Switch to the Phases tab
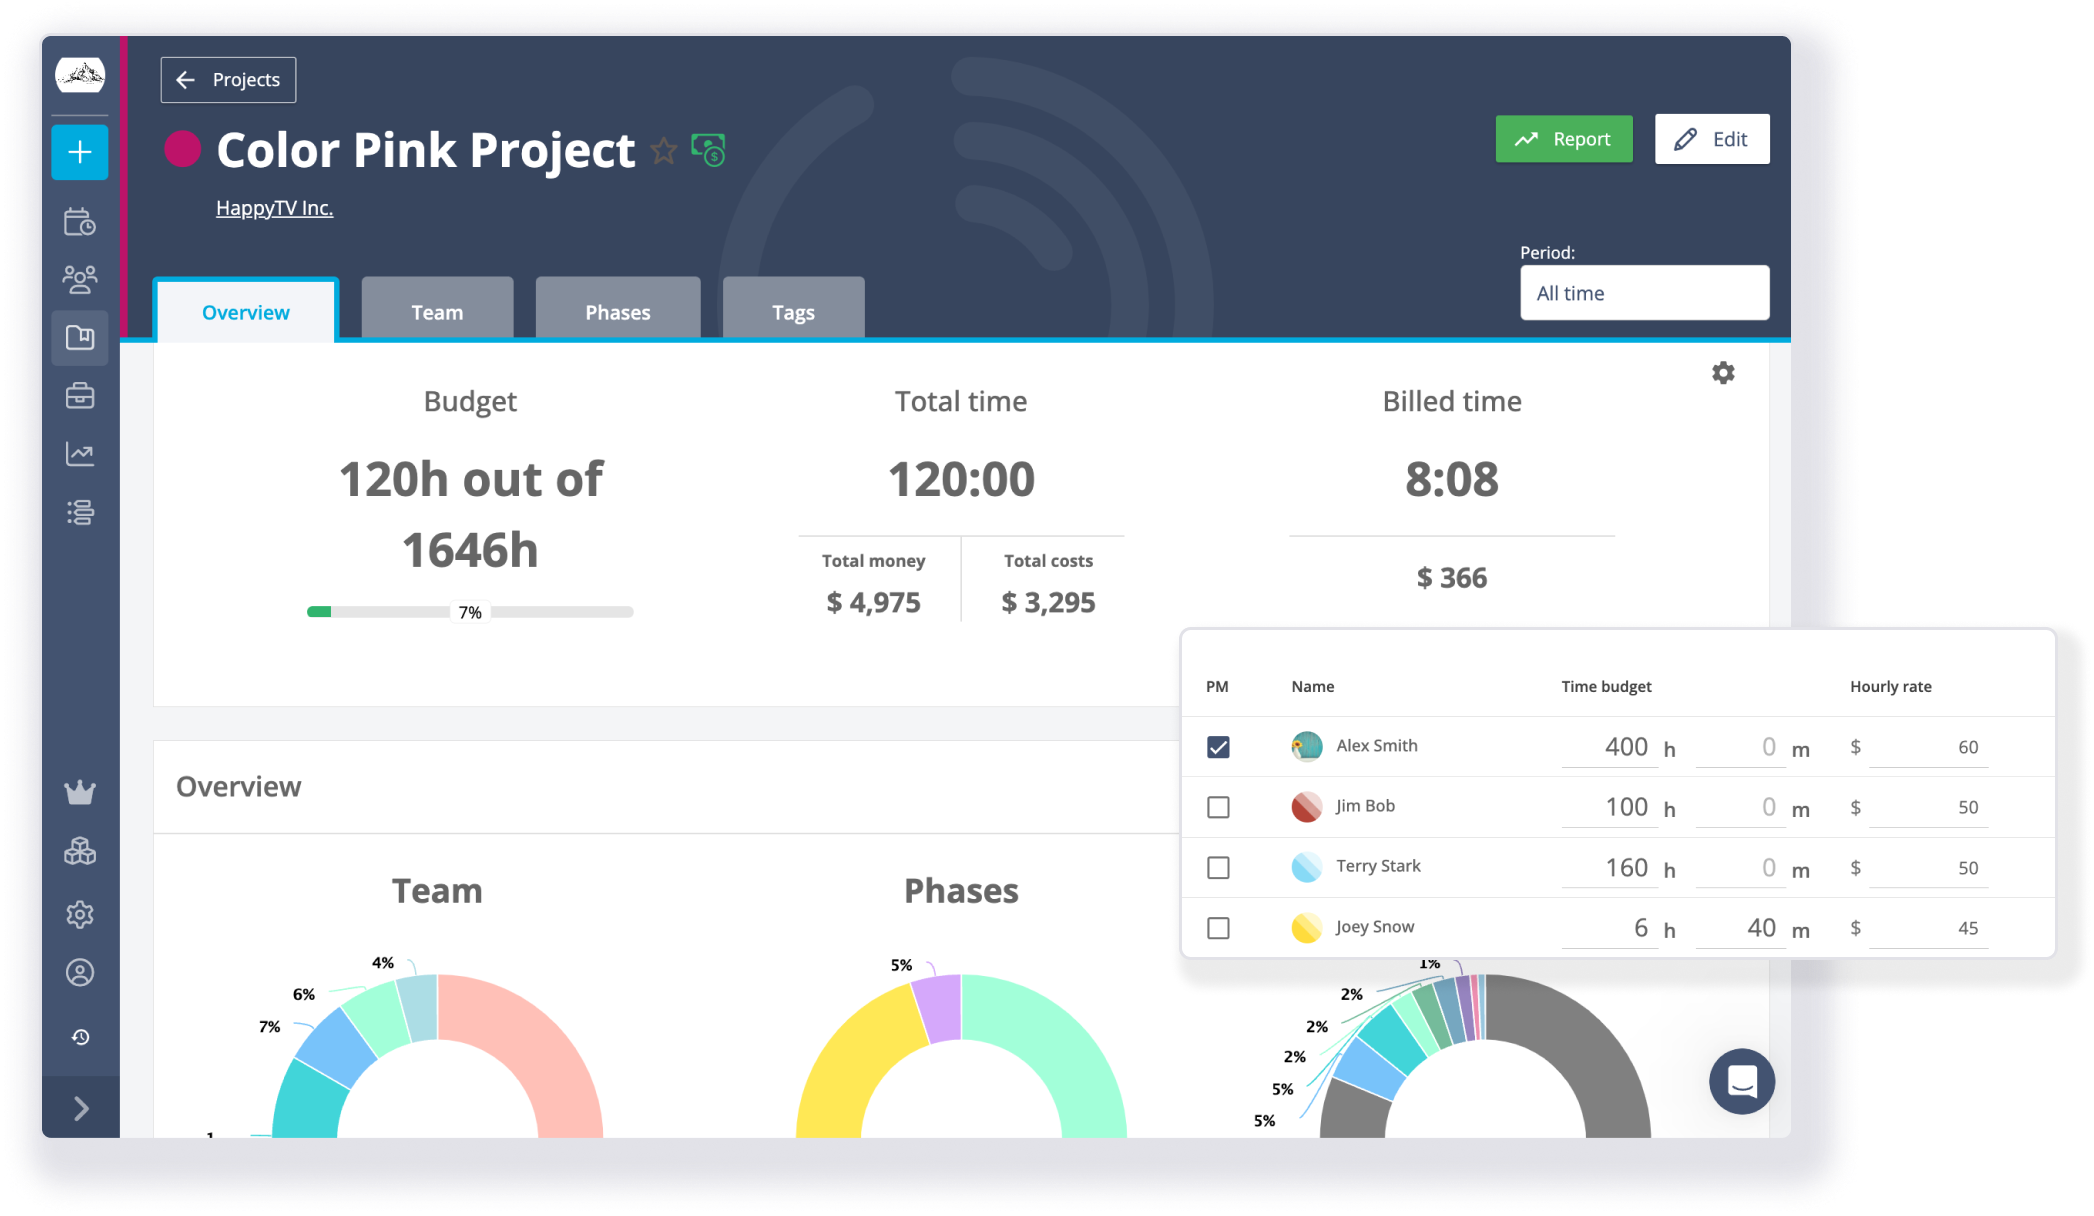 tap(617, 311)
